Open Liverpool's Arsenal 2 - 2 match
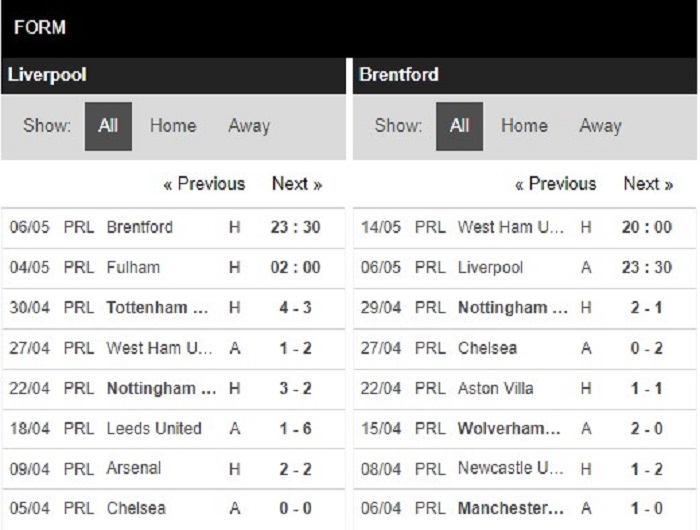The width and height of the screenshot is (700, 530). (x=173, y=469)
